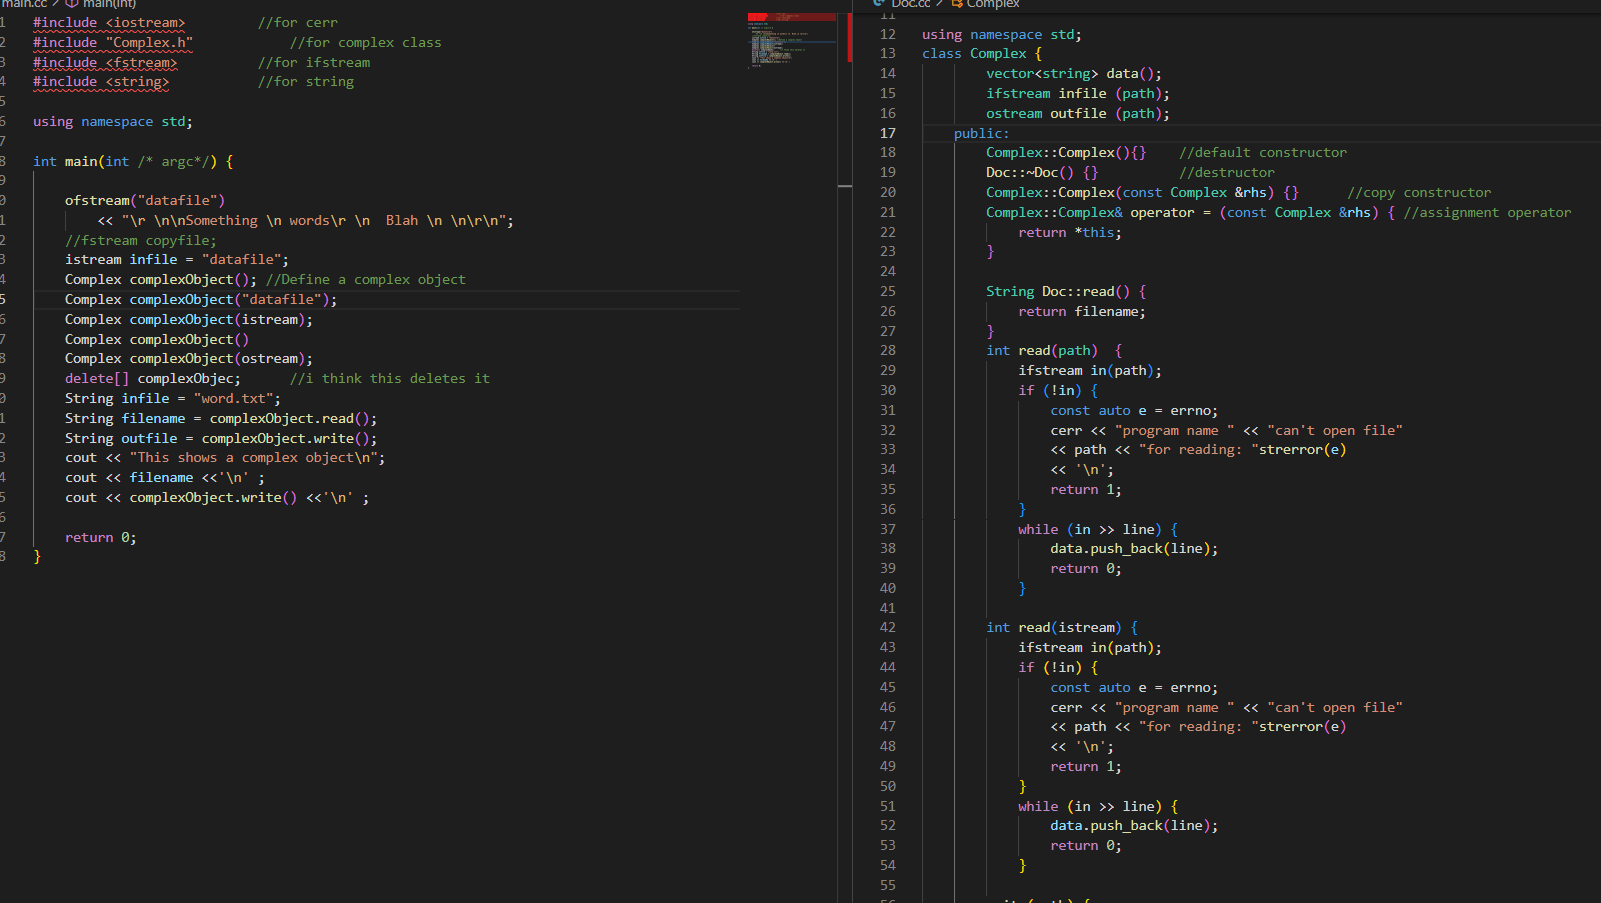This screenshot has height=903, width=1601.
Task: Open the Complex class breadcrumb symbol
Action: [x=986, y=4]
